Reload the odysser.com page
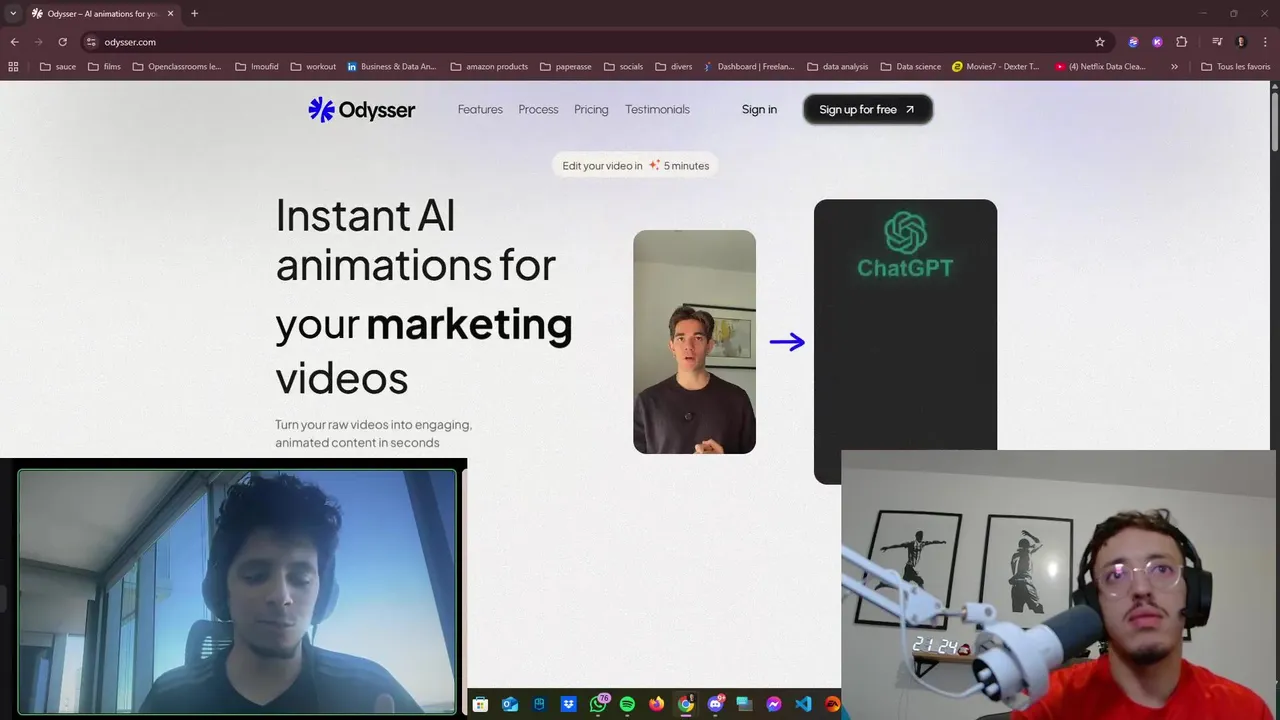 [x=62, y=42]
